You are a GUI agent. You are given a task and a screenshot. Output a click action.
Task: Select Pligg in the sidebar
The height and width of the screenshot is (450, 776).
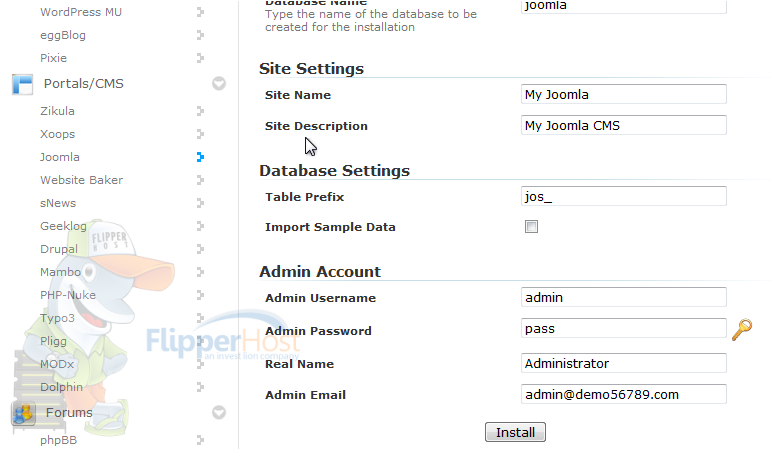pos(53,341)
